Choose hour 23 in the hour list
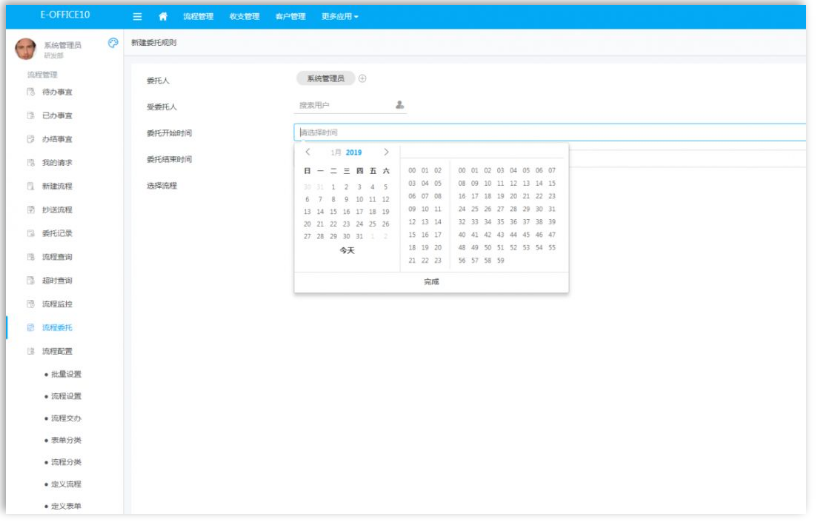Image resolution: width=820 pixels, height=525 pixels. [x=438, y=260]
